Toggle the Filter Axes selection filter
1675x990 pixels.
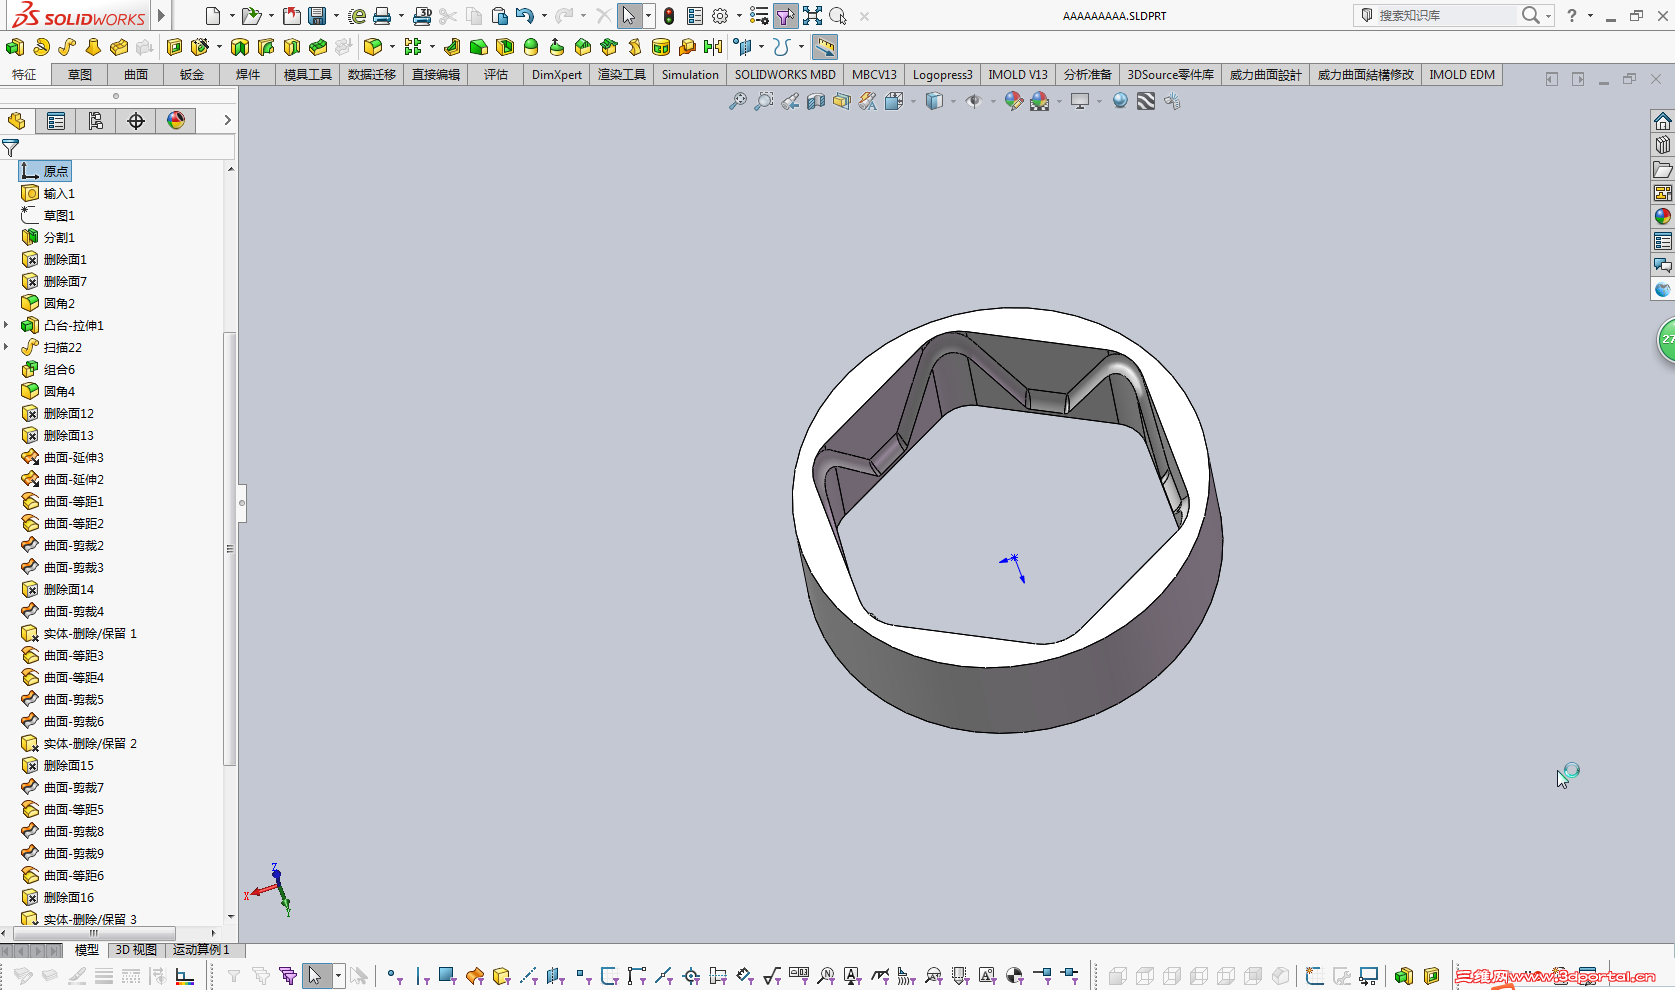tap(529, 976)
